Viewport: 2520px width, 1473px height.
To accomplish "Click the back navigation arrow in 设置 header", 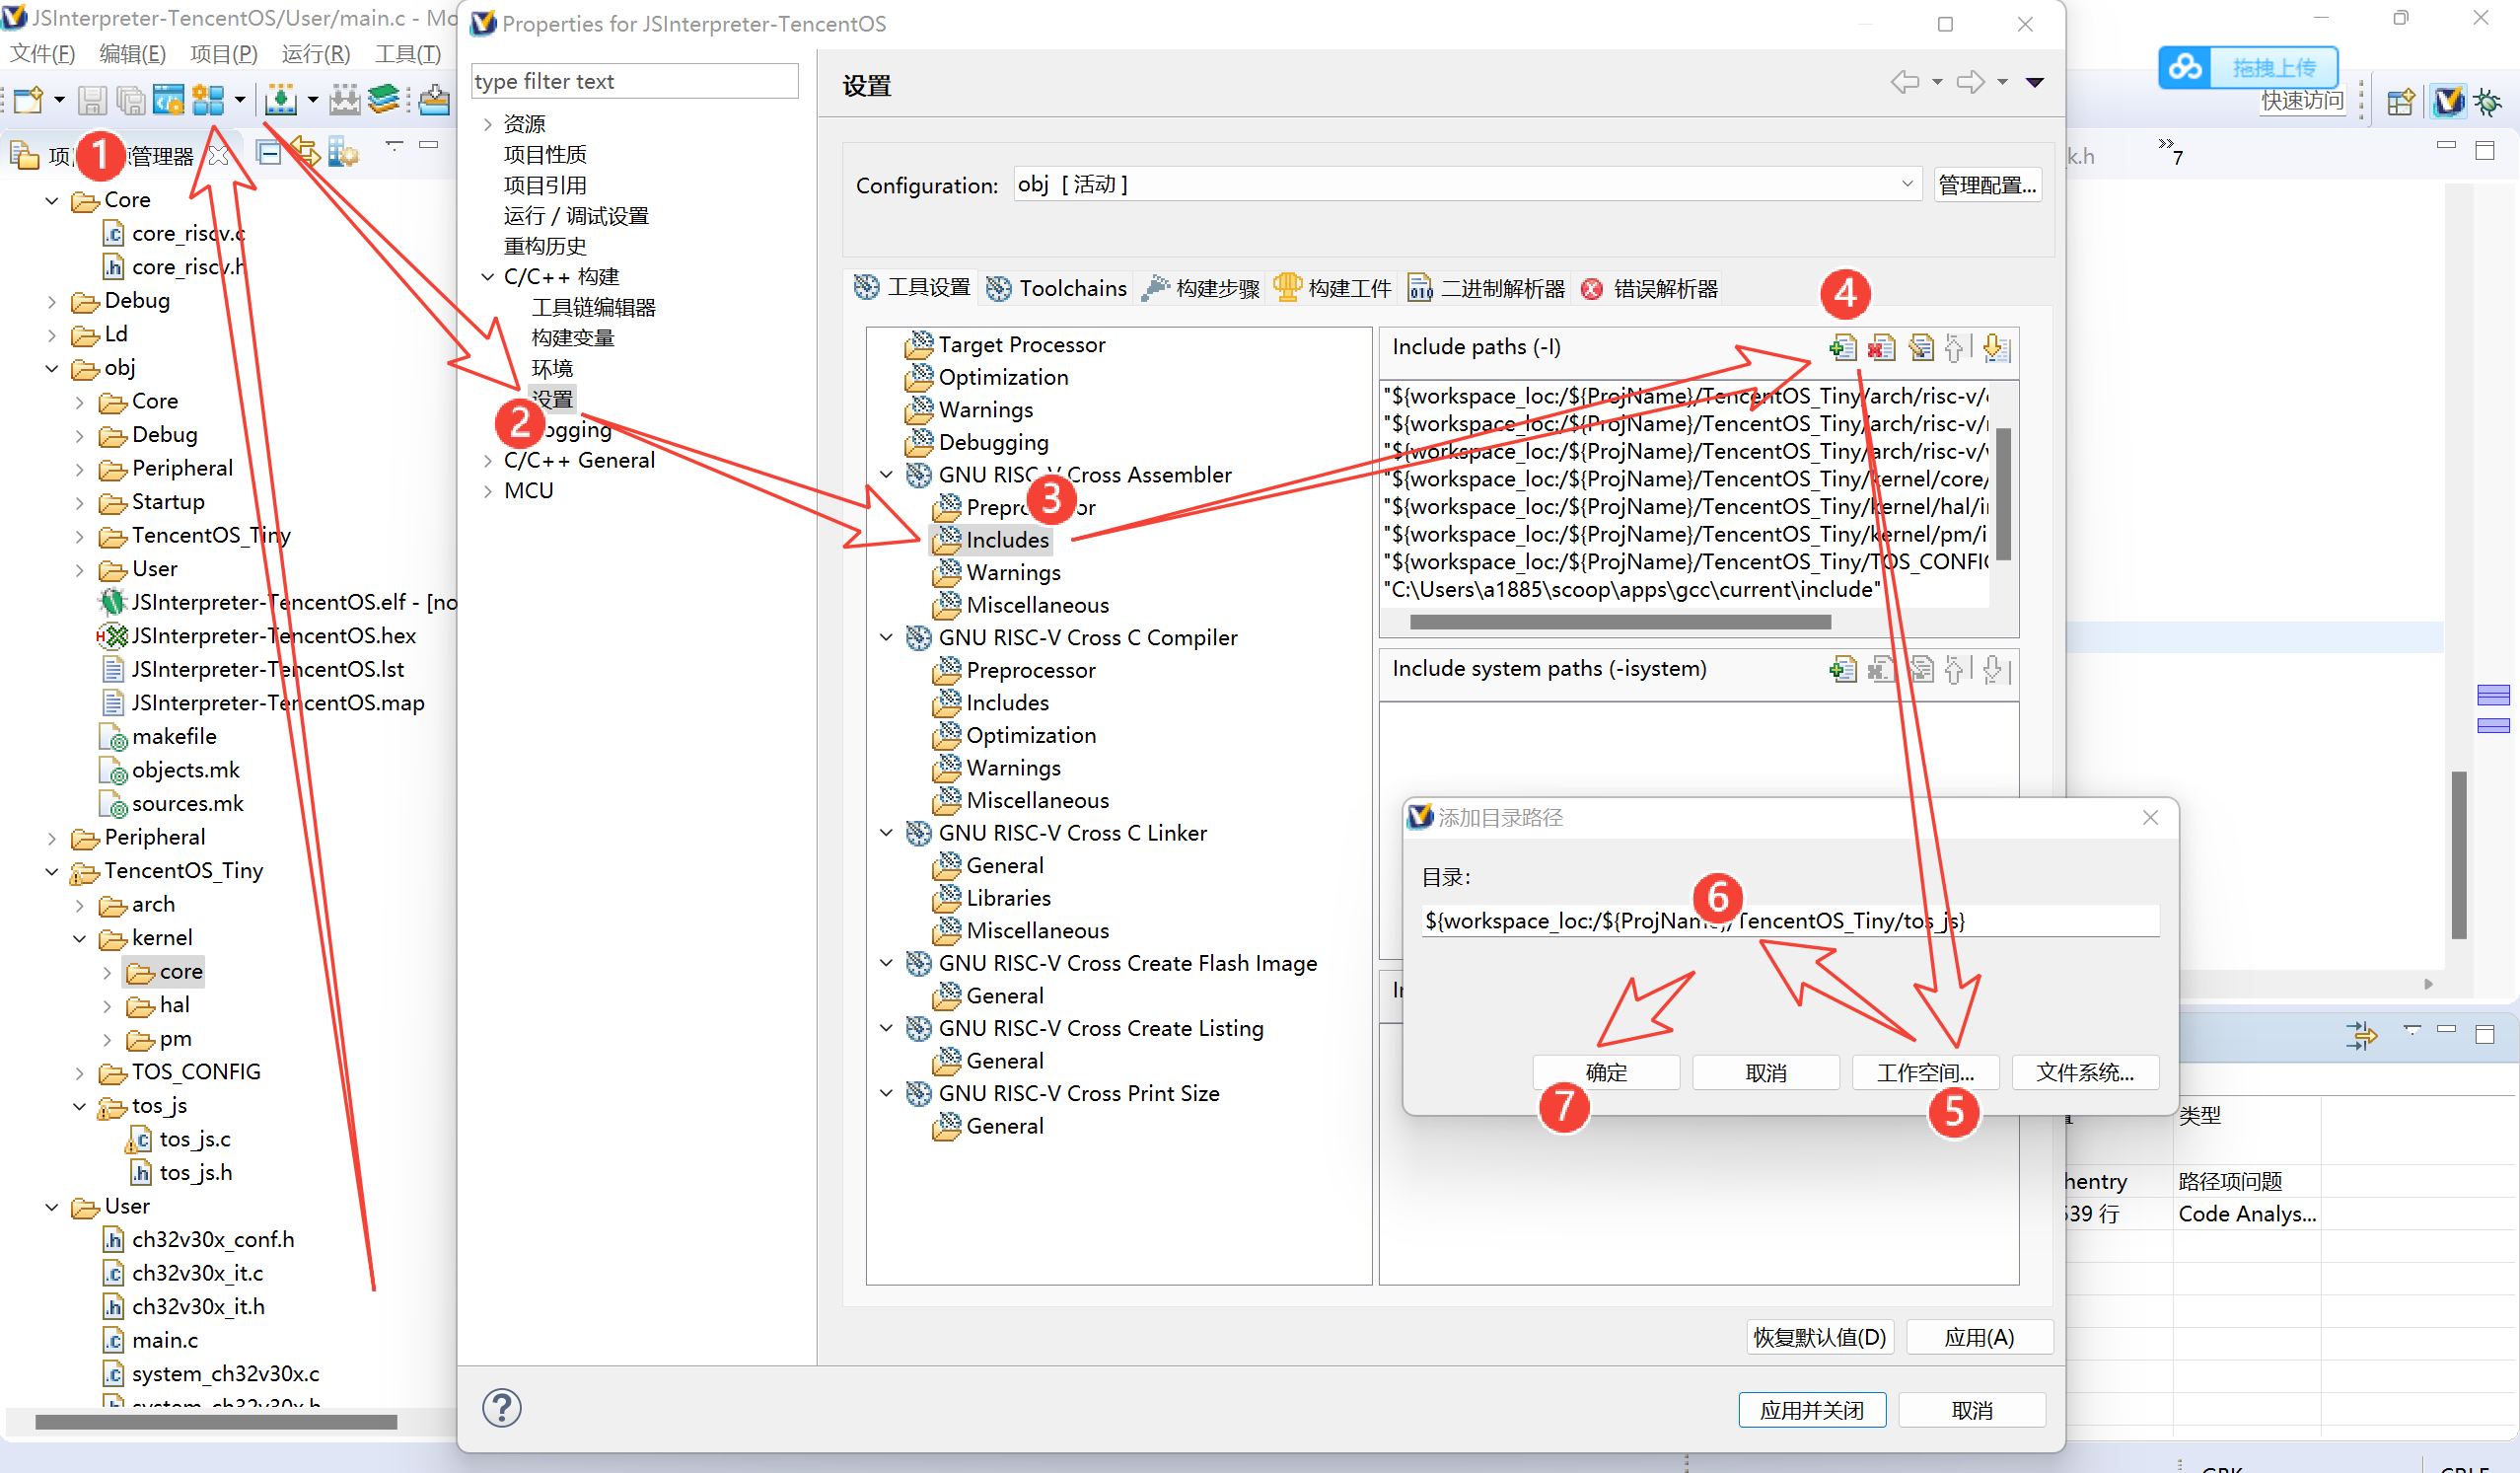I will tap(1904, 82).
